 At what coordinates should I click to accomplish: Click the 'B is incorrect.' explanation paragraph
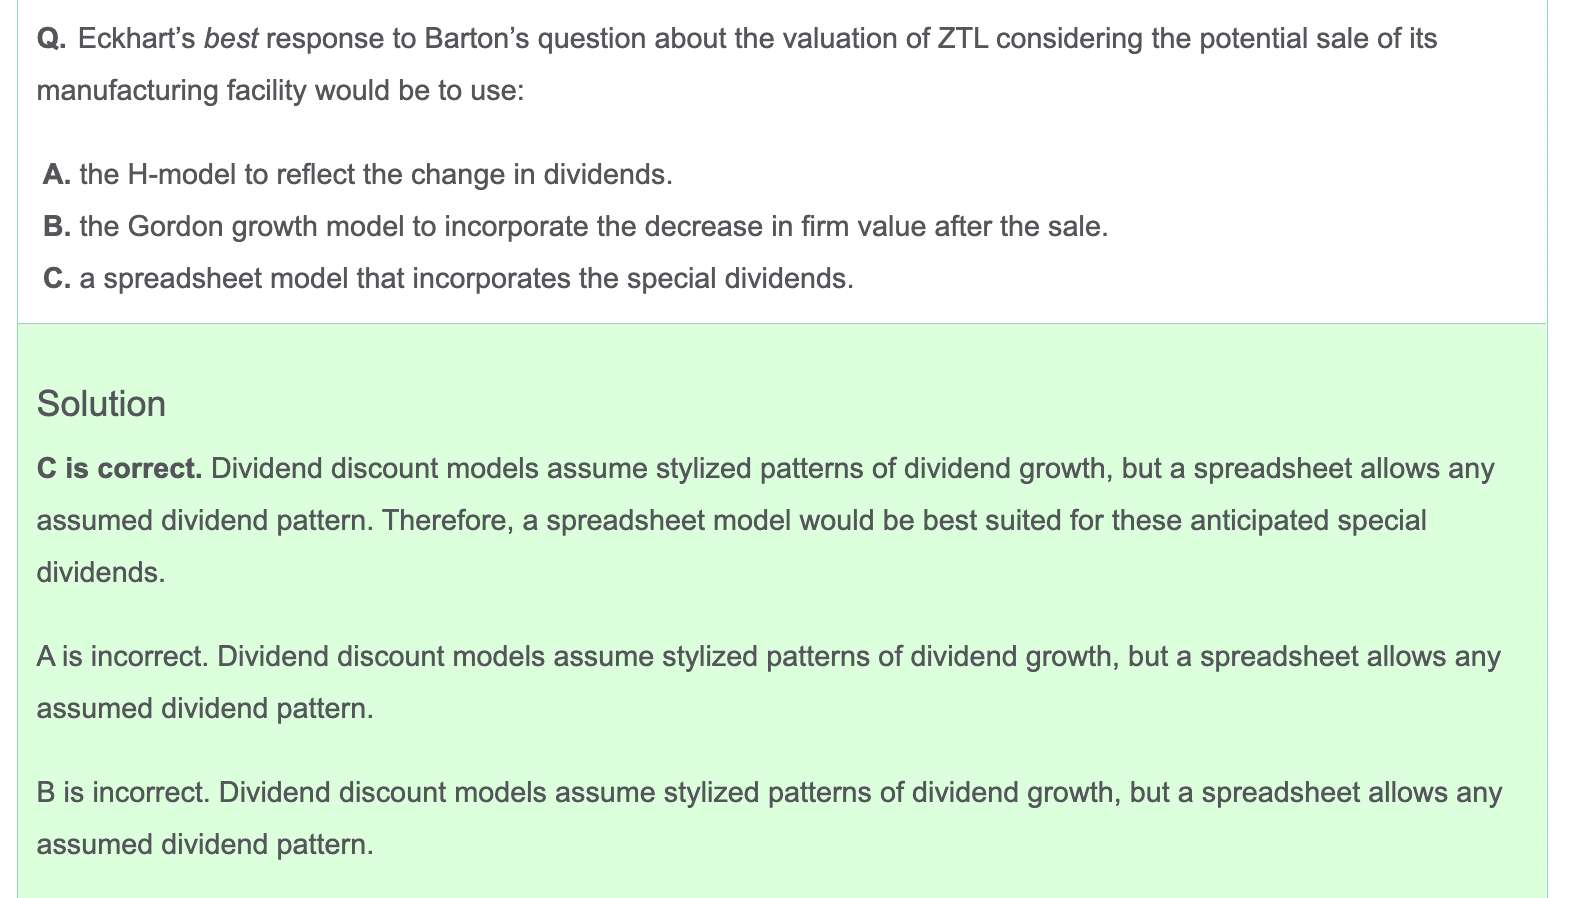(x=768, y=819)
